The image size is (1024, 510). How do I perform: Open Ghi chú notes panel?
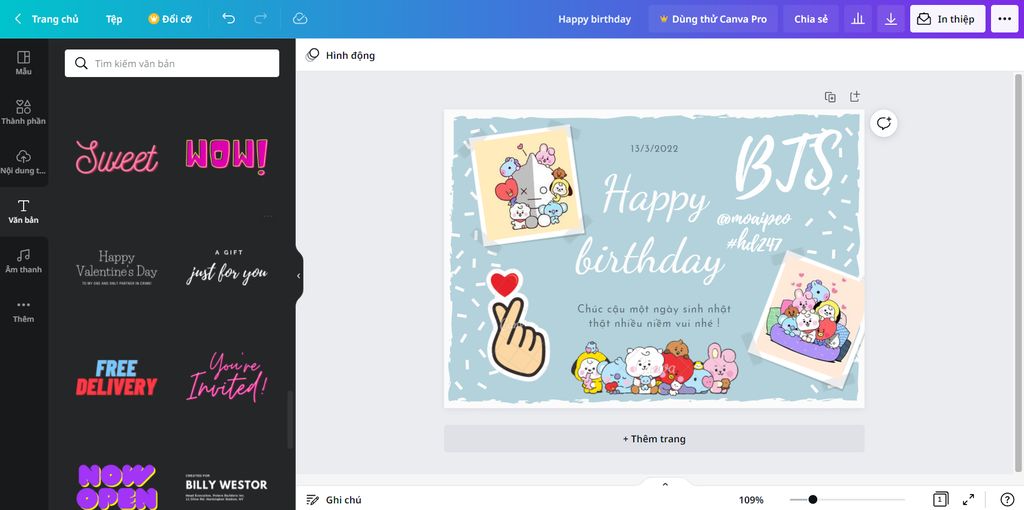pos(334,500)
